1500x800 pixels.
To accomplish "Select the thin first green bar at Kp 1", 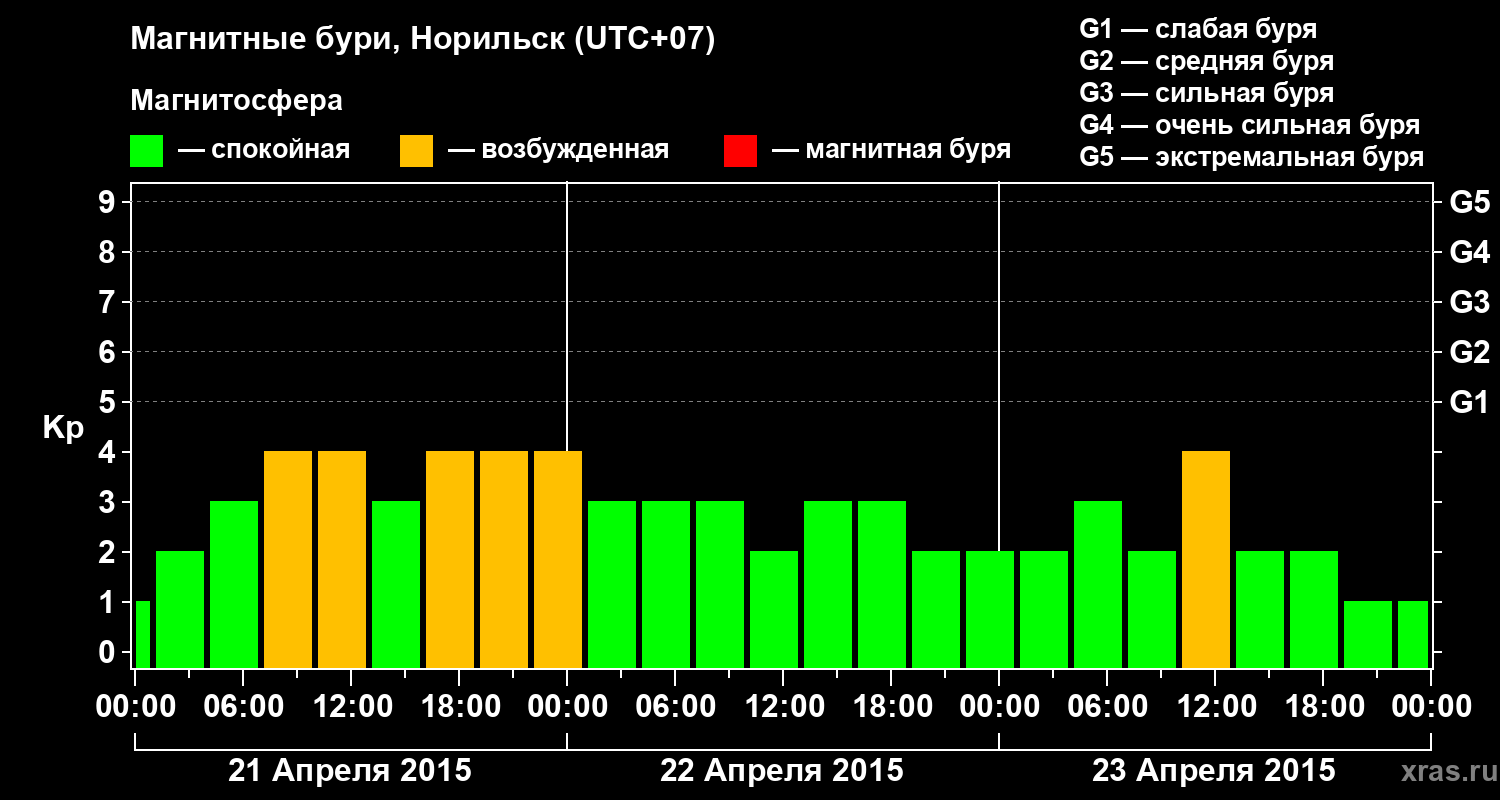I will pyautogui.click(x=142, y=634).
